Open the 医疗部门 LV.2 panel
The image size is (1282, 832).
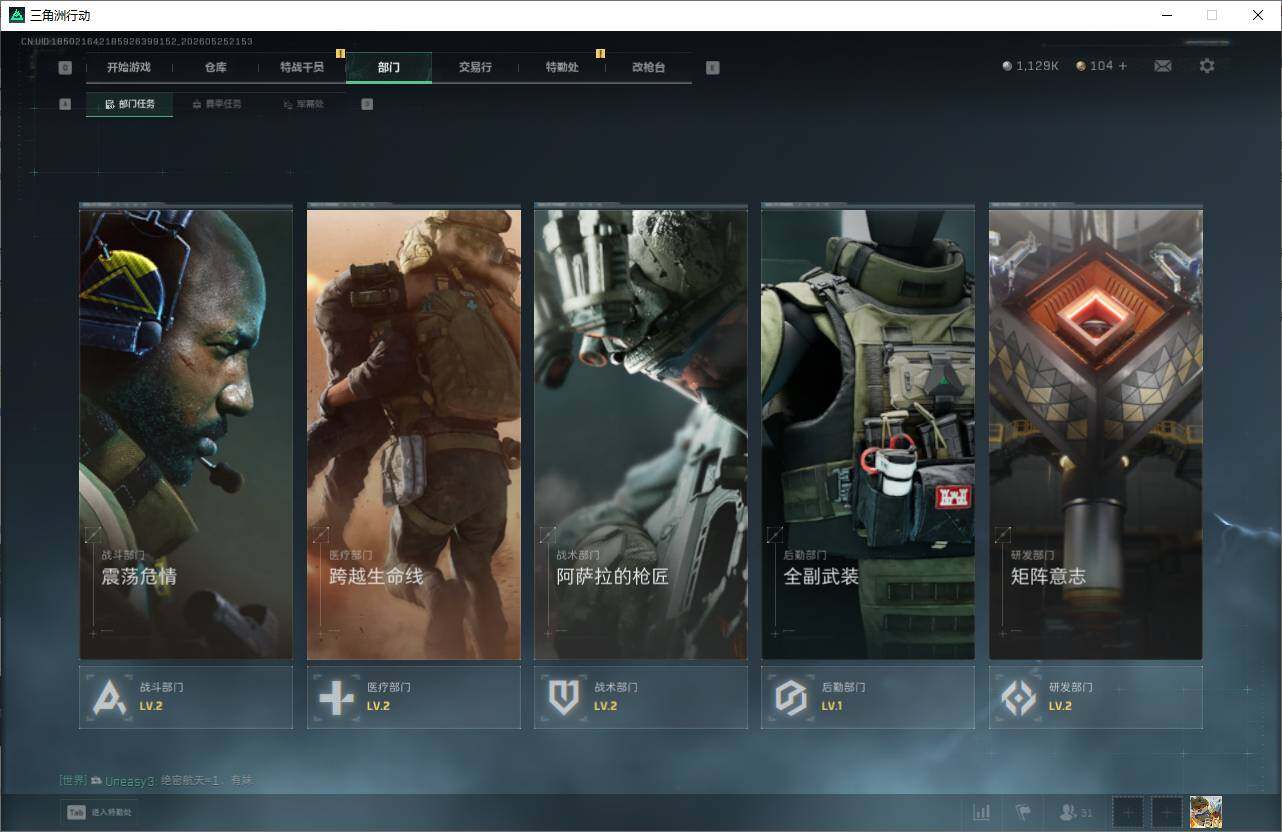point(414,697)
